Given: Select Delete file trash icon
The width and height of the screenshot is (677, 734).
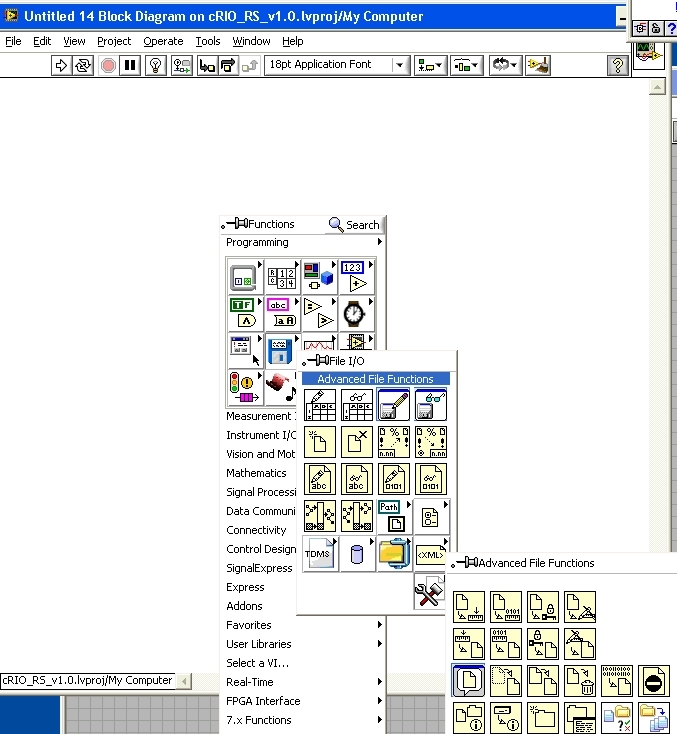Looking at the screenshot, I should 580,681.
